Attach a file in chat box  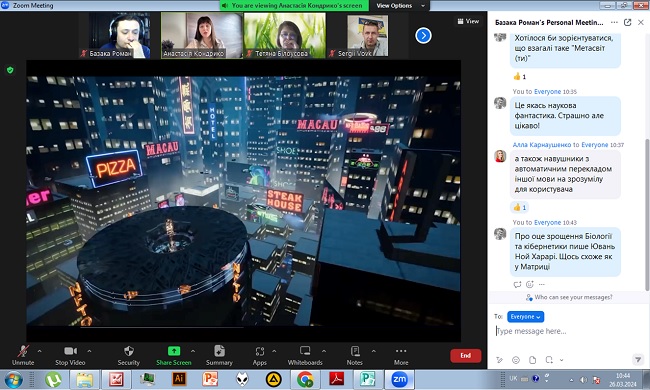[533, 360]
